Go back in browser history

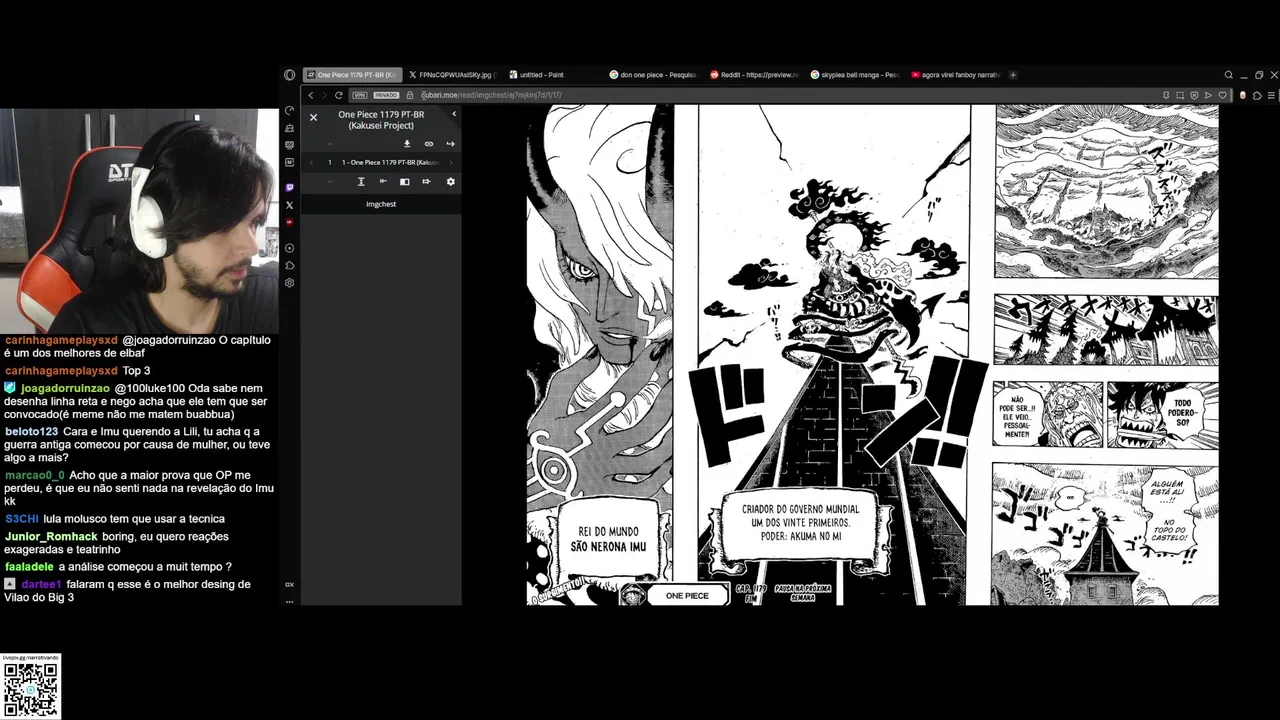[311, 95]
